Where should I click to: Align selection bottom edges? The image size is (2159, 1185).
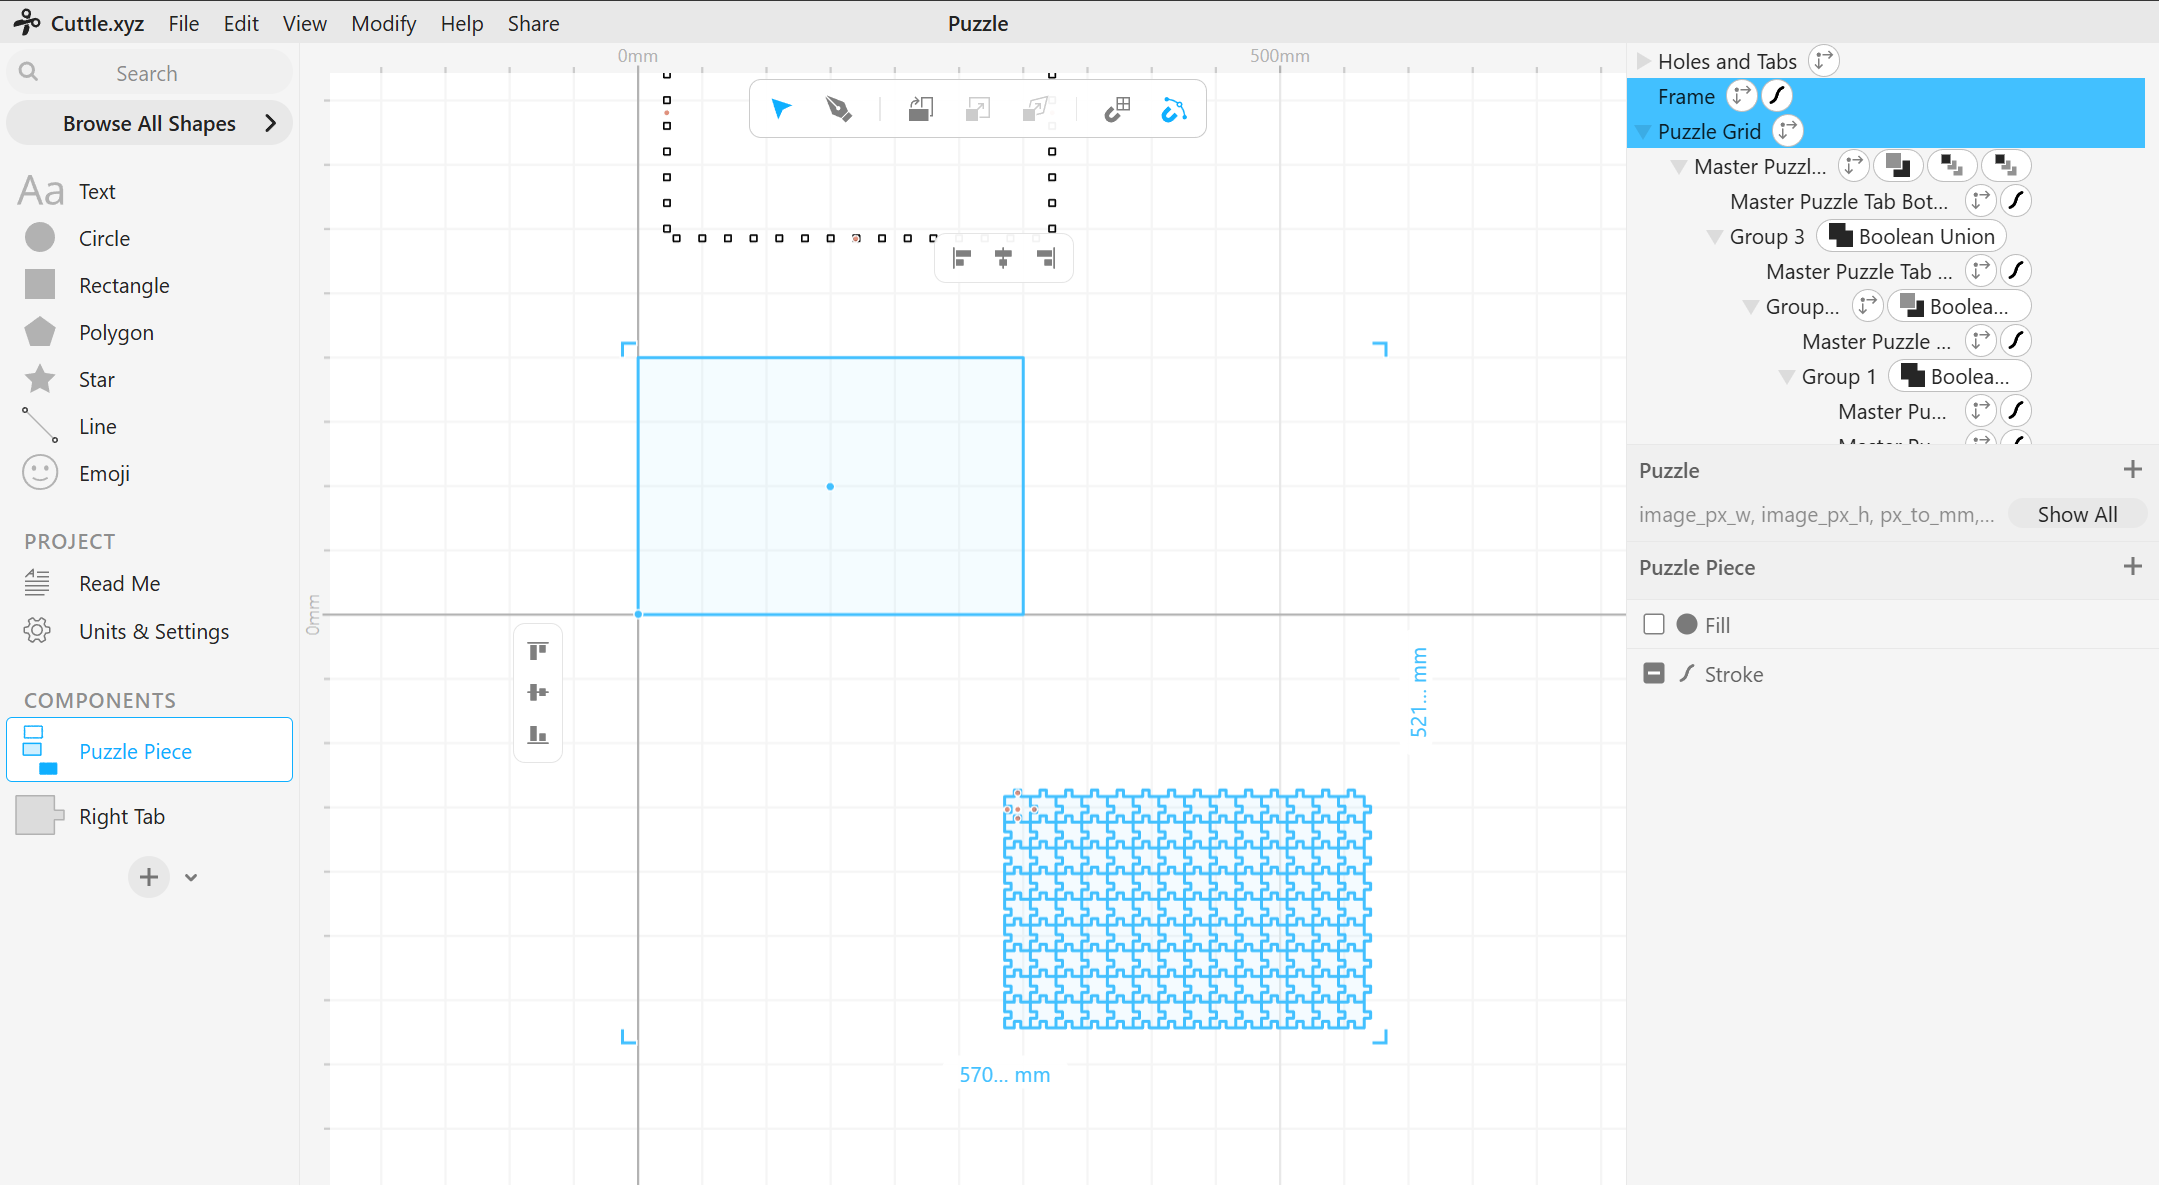[x=538, y=734]
